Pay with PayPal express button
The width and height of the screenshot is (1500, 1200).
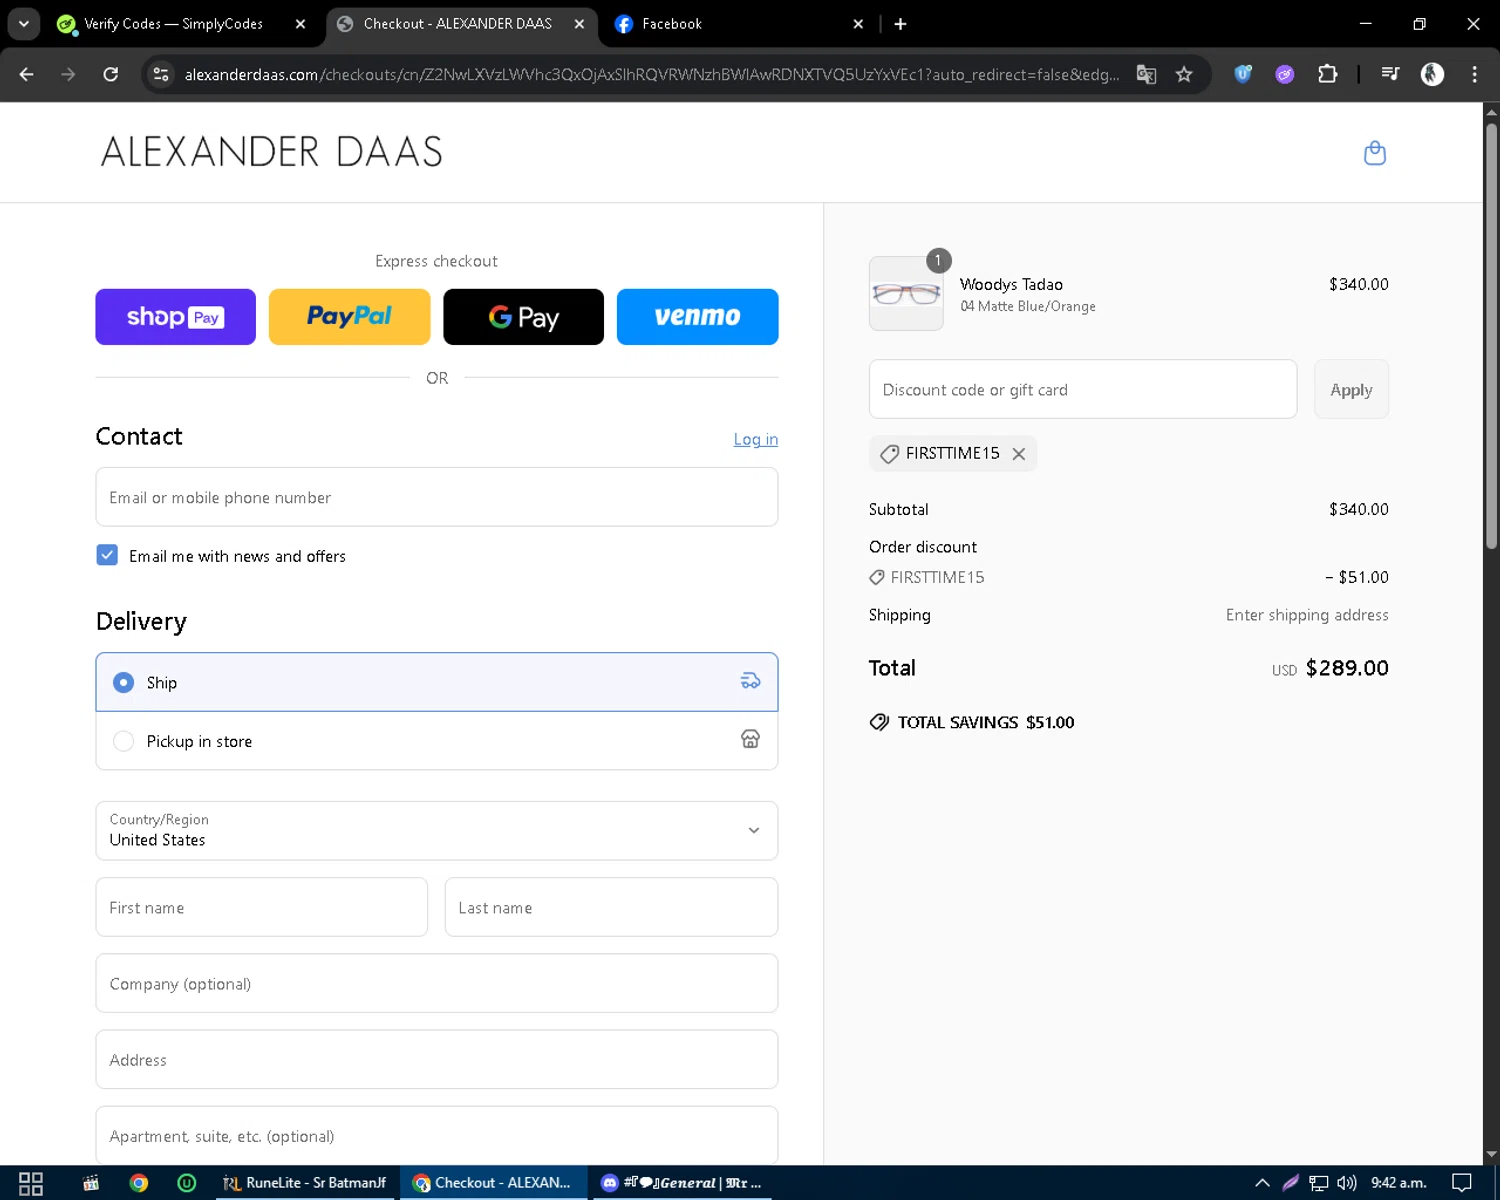pyautogui.click(x=349, y=317)
